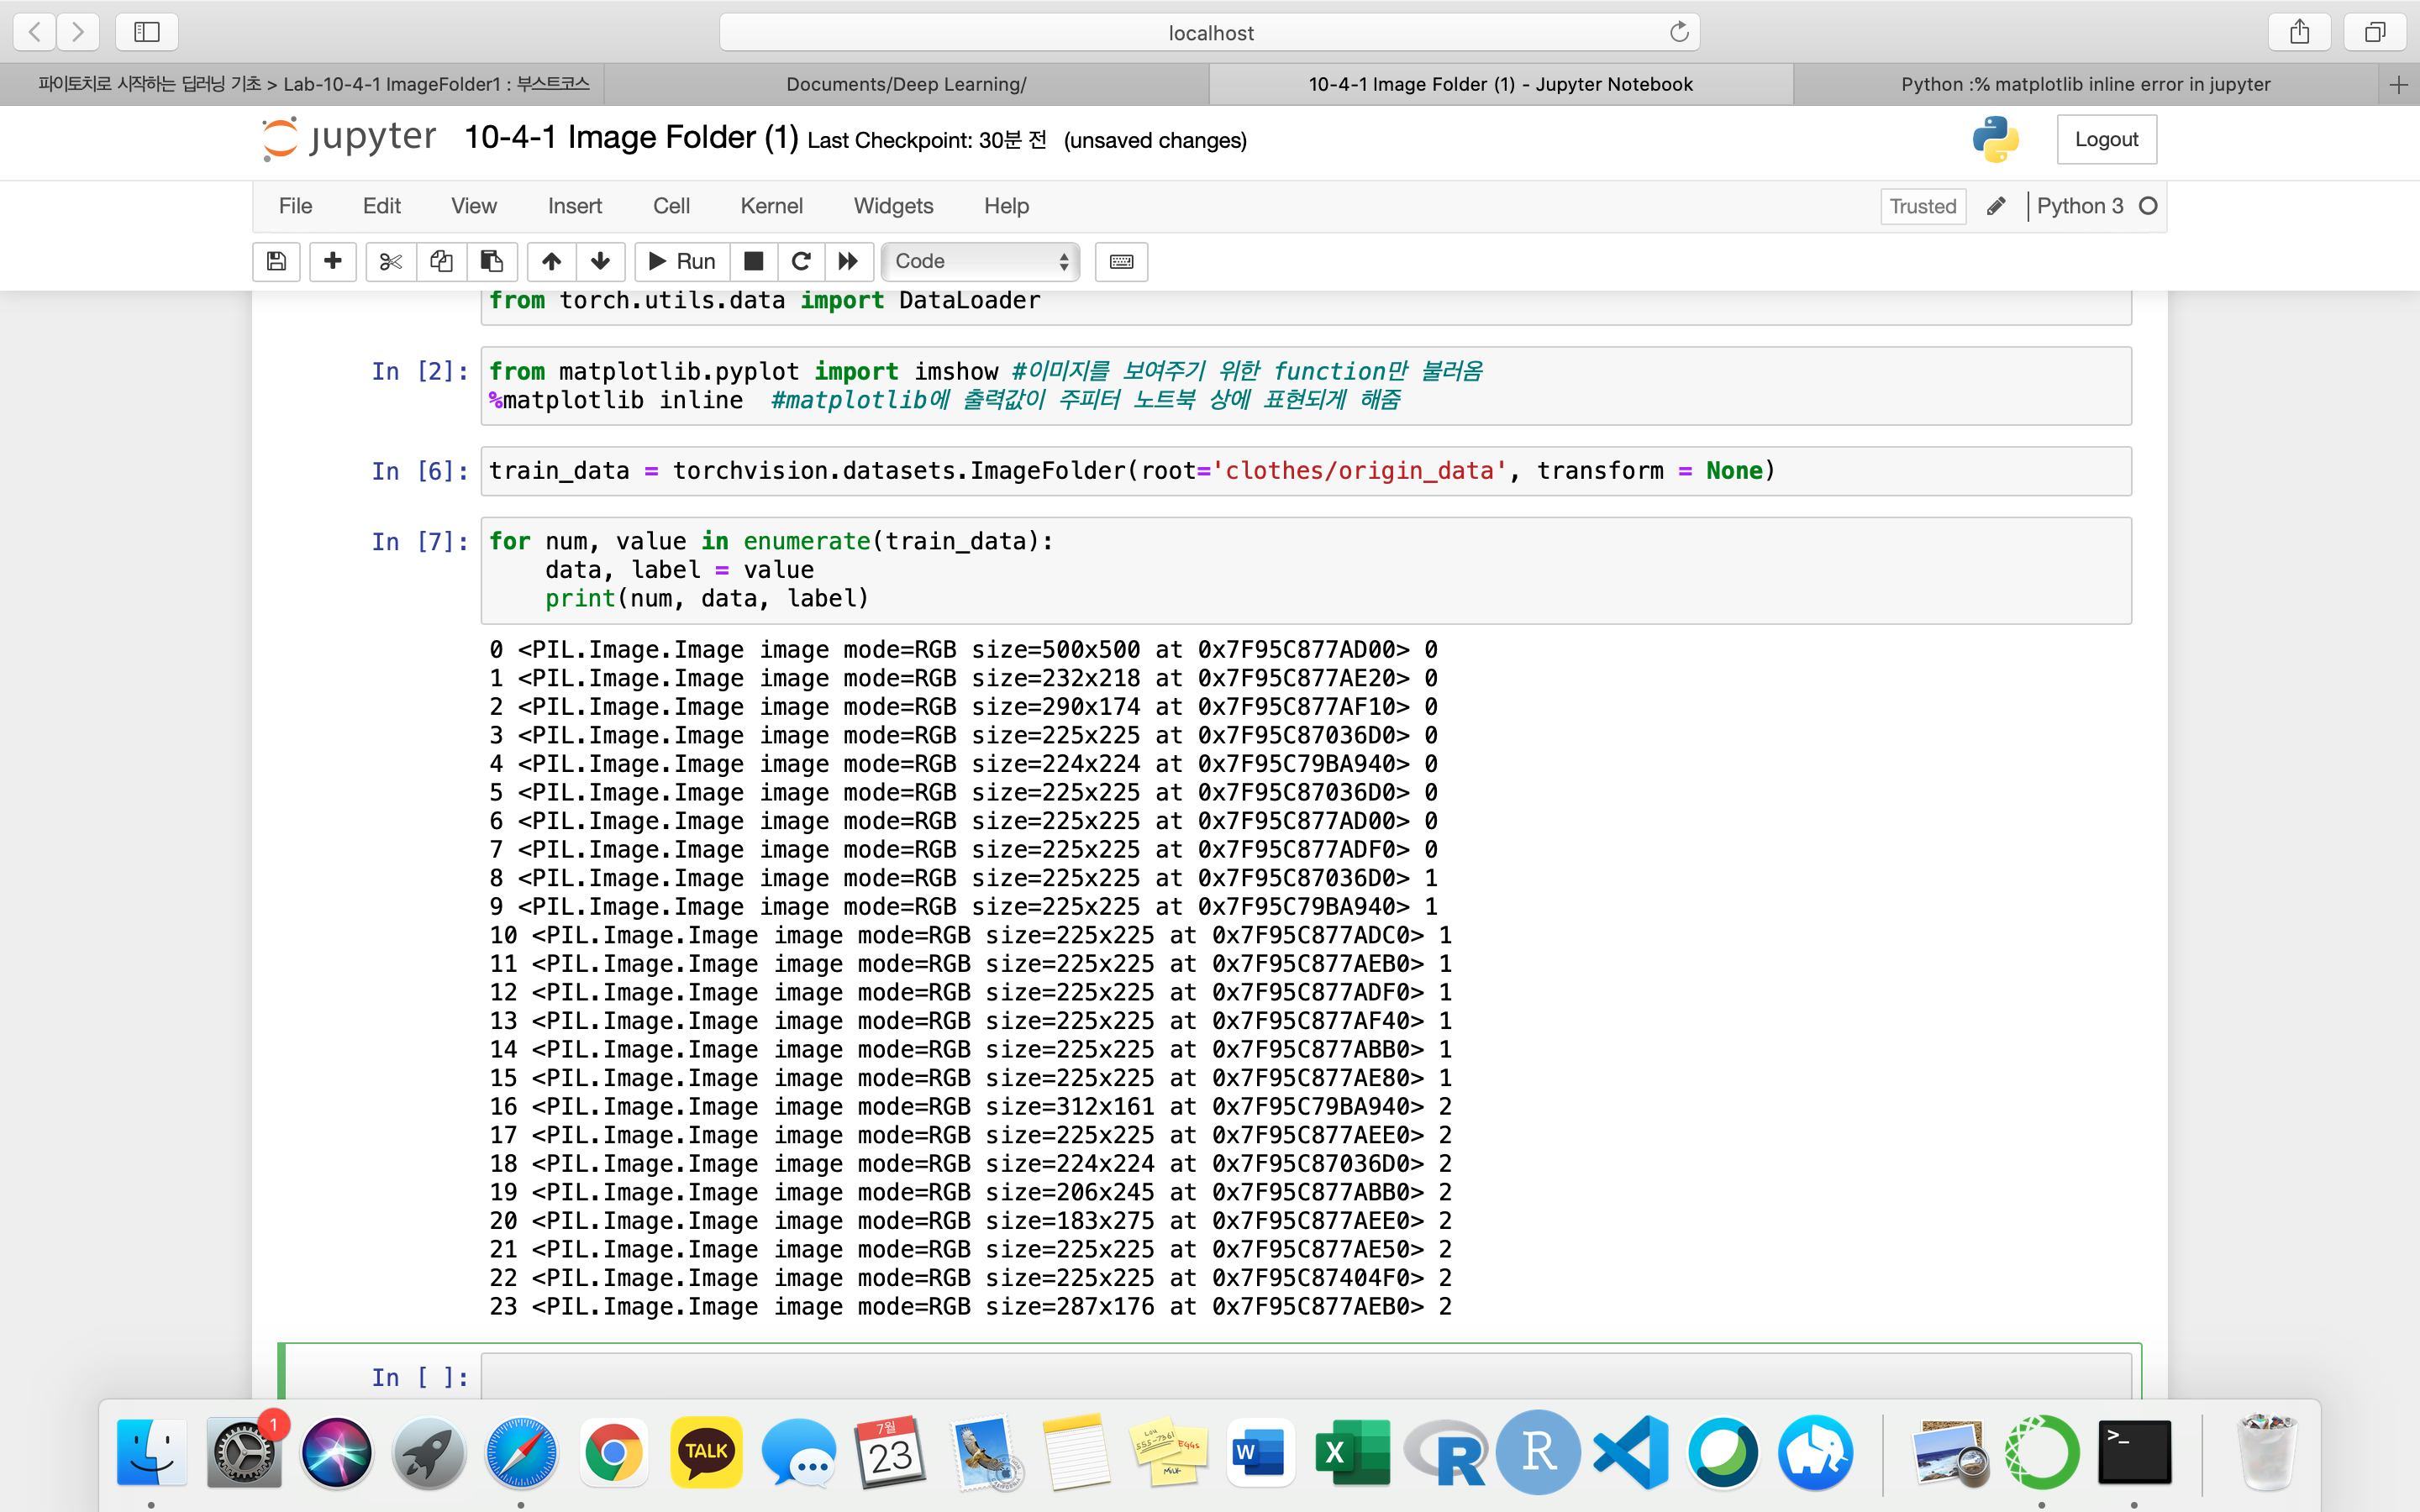
Task: Move selected cell up arrow
Action: 551,261
